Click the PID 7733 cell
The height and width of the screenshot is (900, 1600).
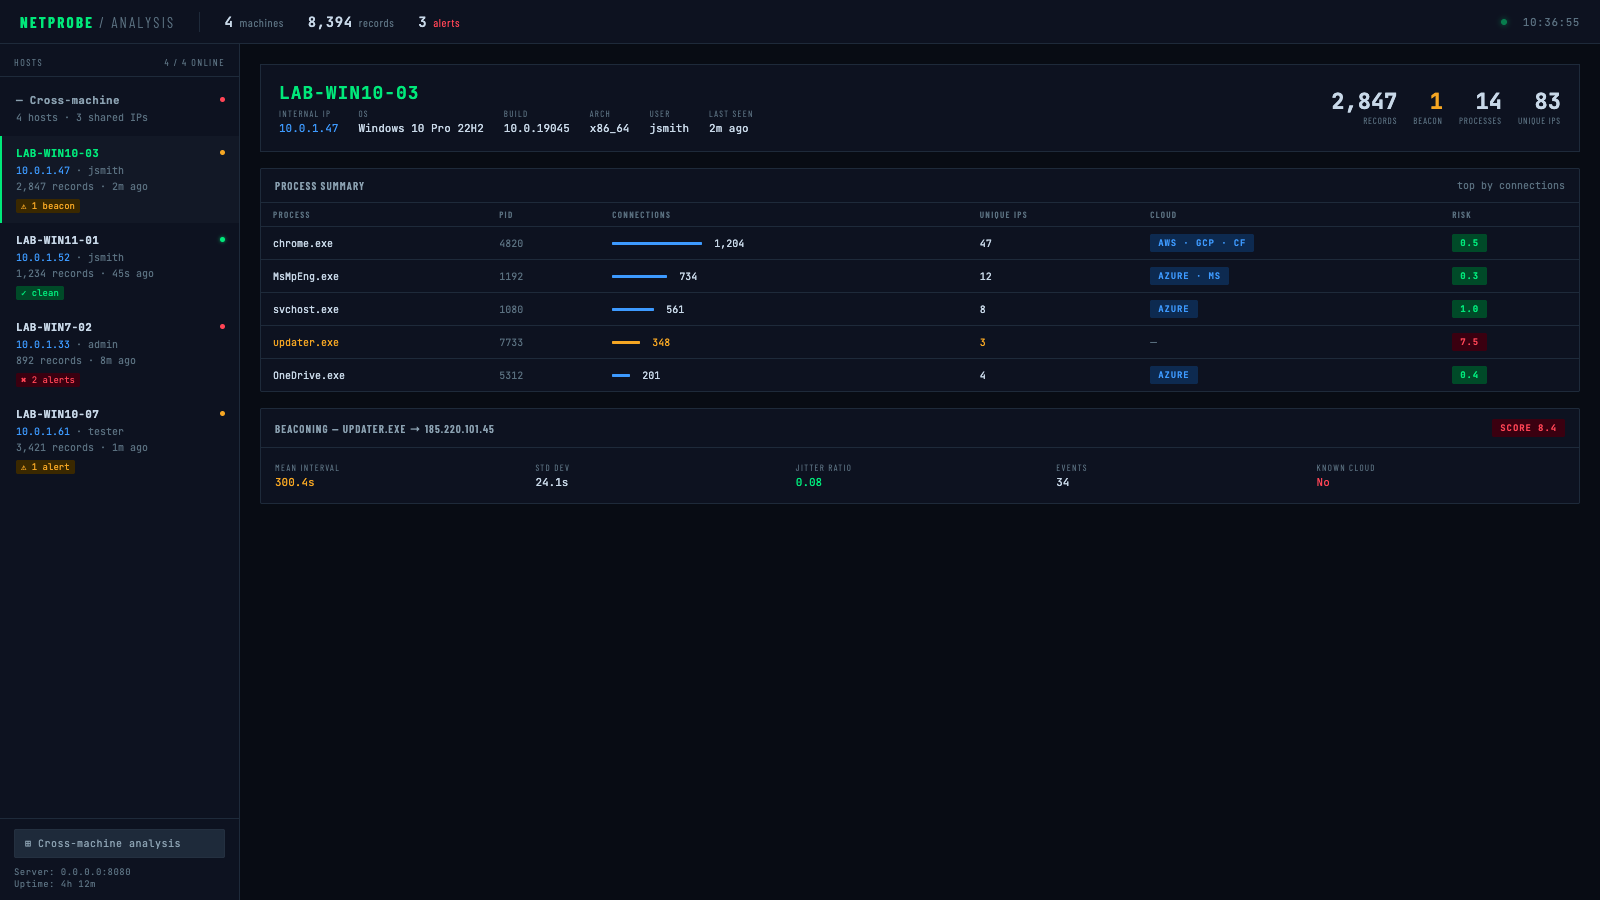tap(511, 342)
